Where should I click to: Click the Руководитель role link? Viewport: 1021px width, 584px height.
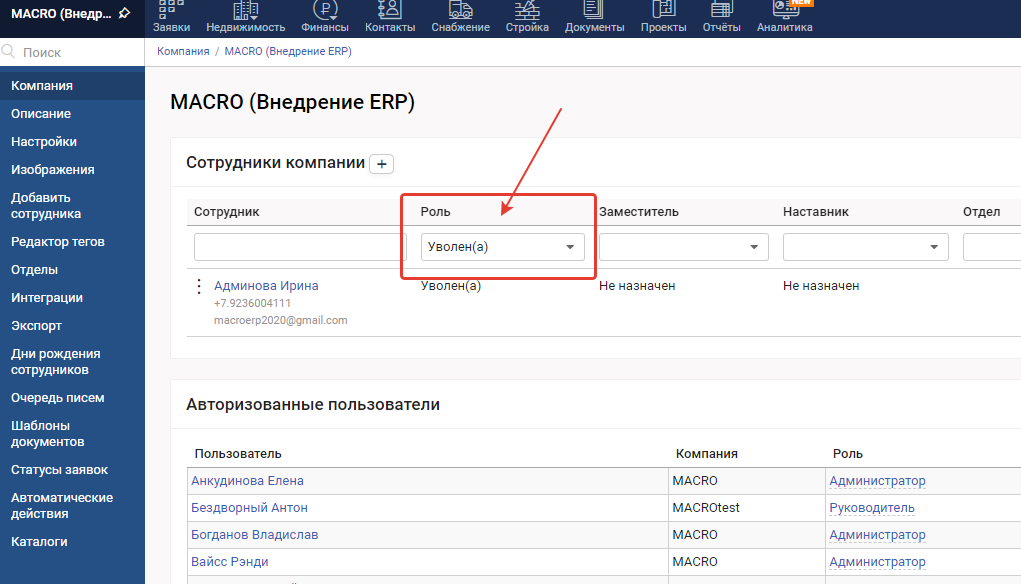[x=872, y=508]
